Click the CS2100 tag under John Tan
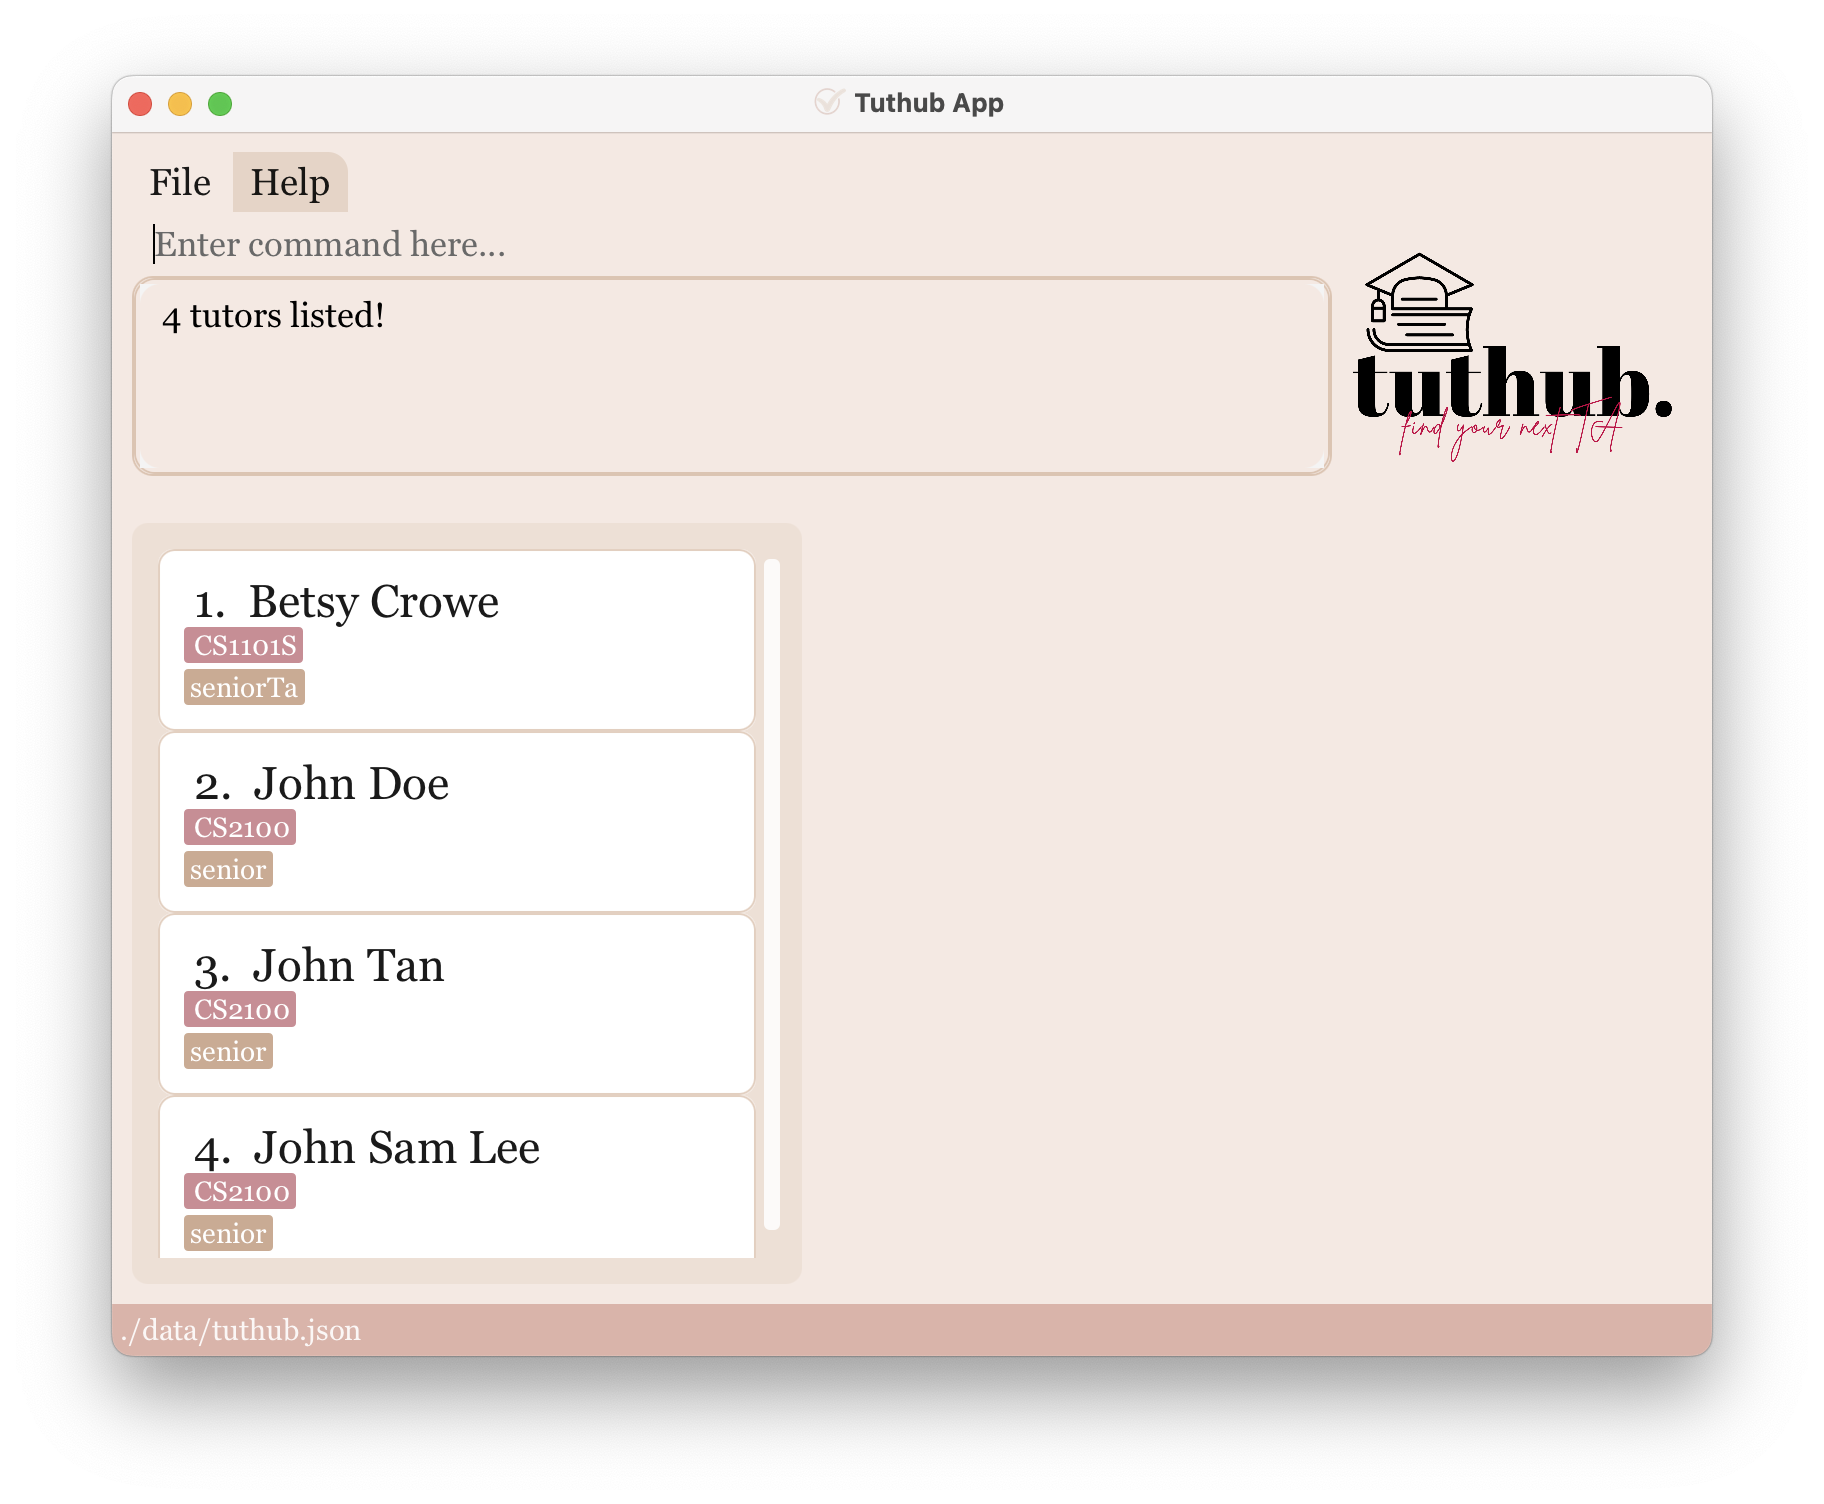Image resolution: width=1824 pixels, height=1504 pixels. pos(240,1010)
